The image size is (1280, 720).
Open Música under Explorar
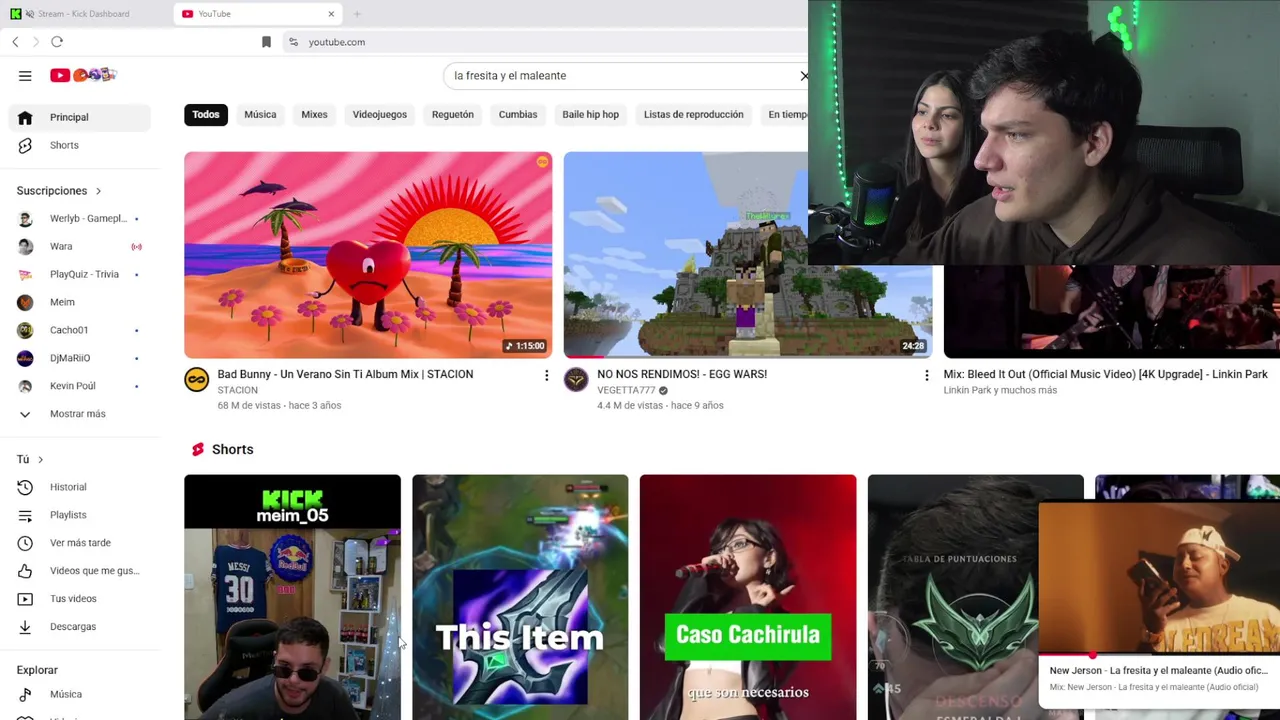point(80,694)
